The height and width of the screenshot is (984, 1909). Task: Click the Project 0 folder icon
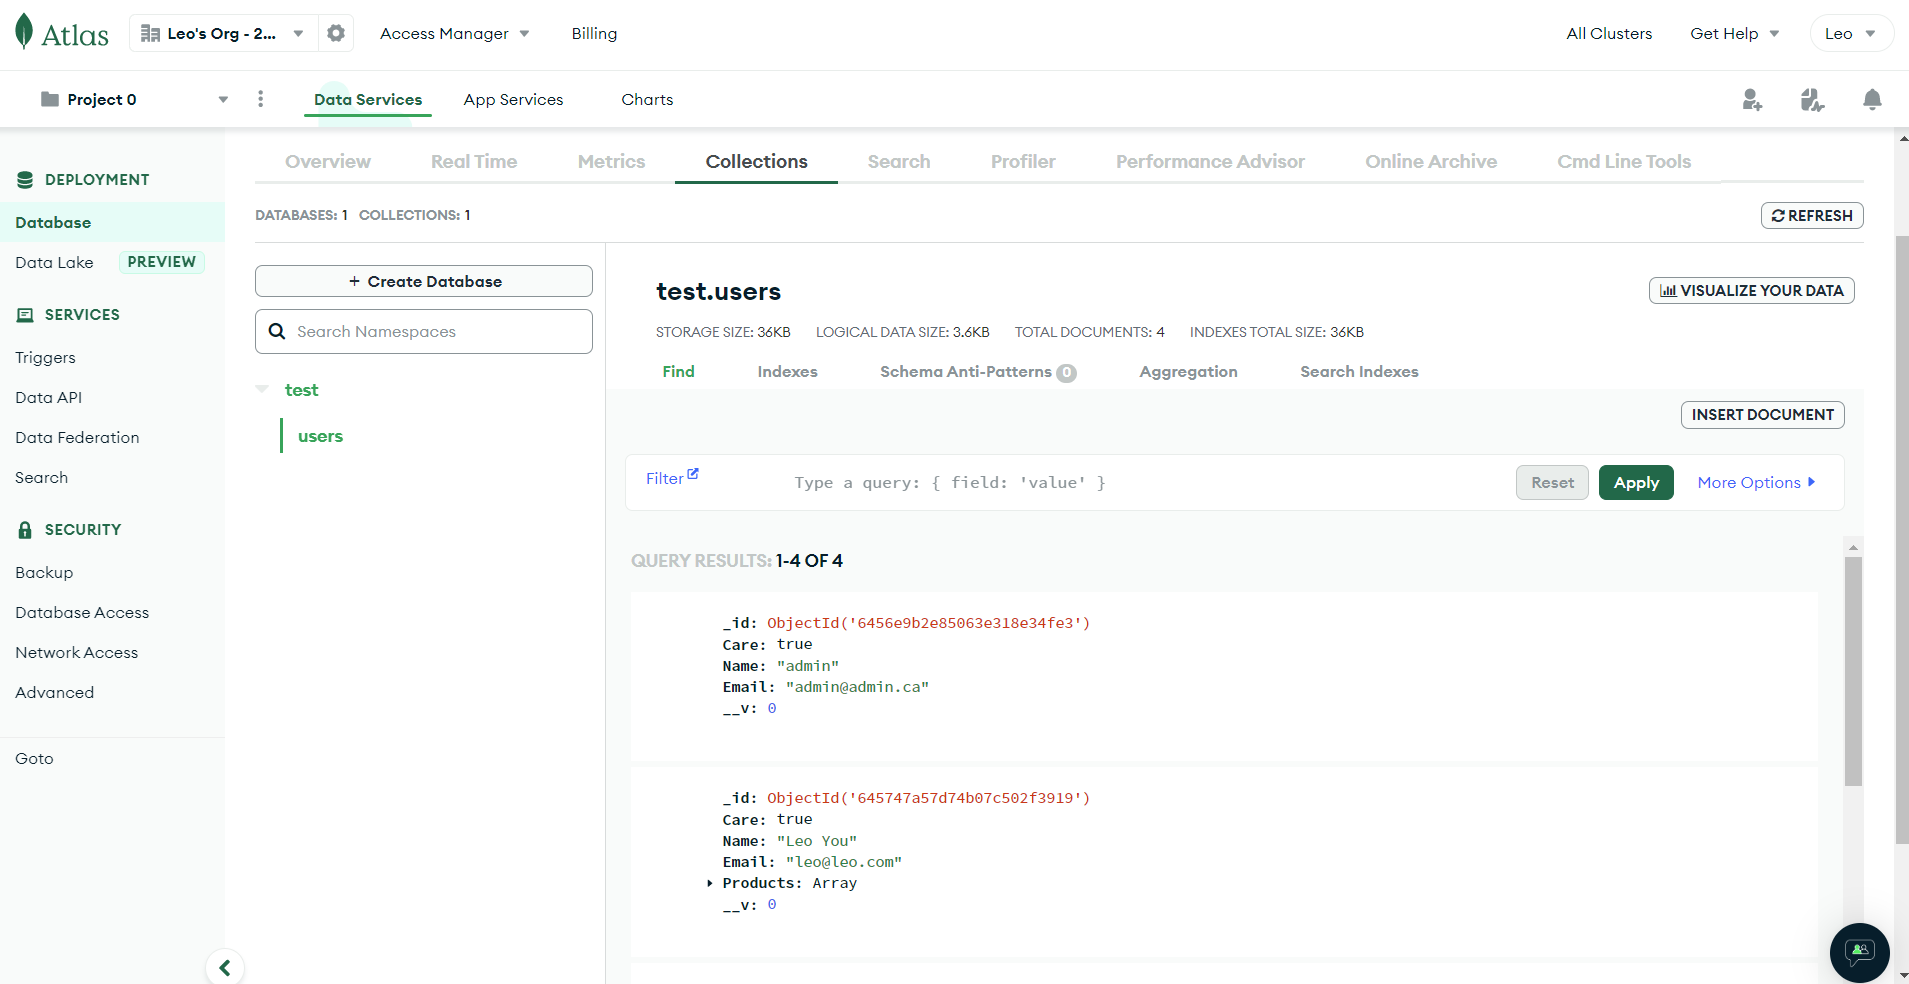click(x=50, y=99)
